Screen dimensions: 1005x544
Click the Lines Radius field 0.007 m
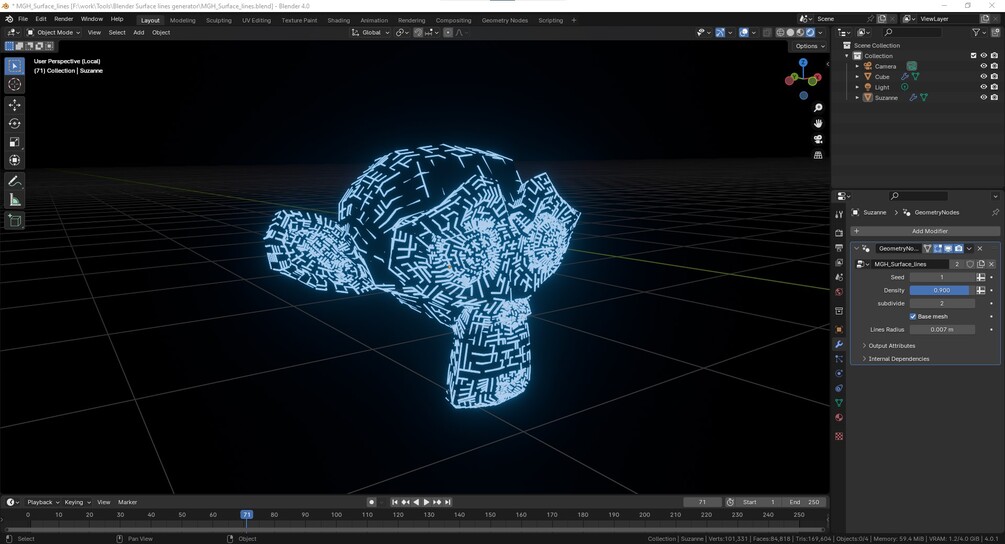(x=942, y=329)
